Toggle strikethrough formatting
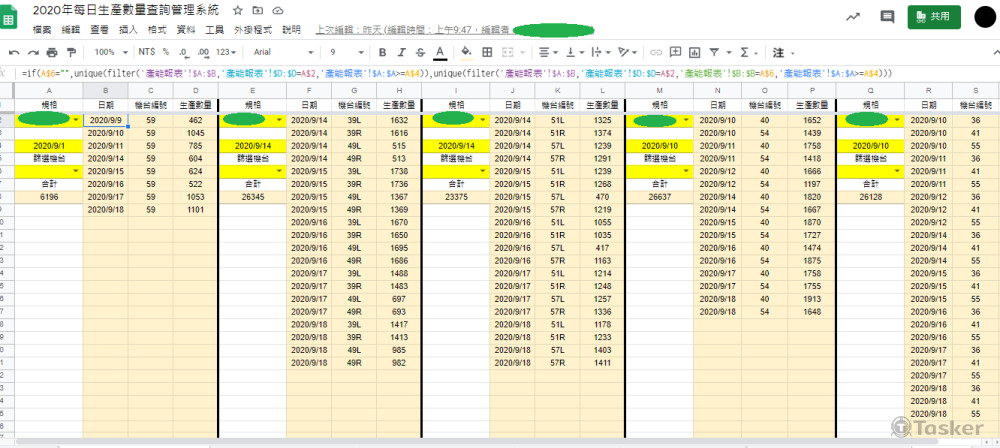Screen dimensions: 1000x448 (x=418, y=51)
